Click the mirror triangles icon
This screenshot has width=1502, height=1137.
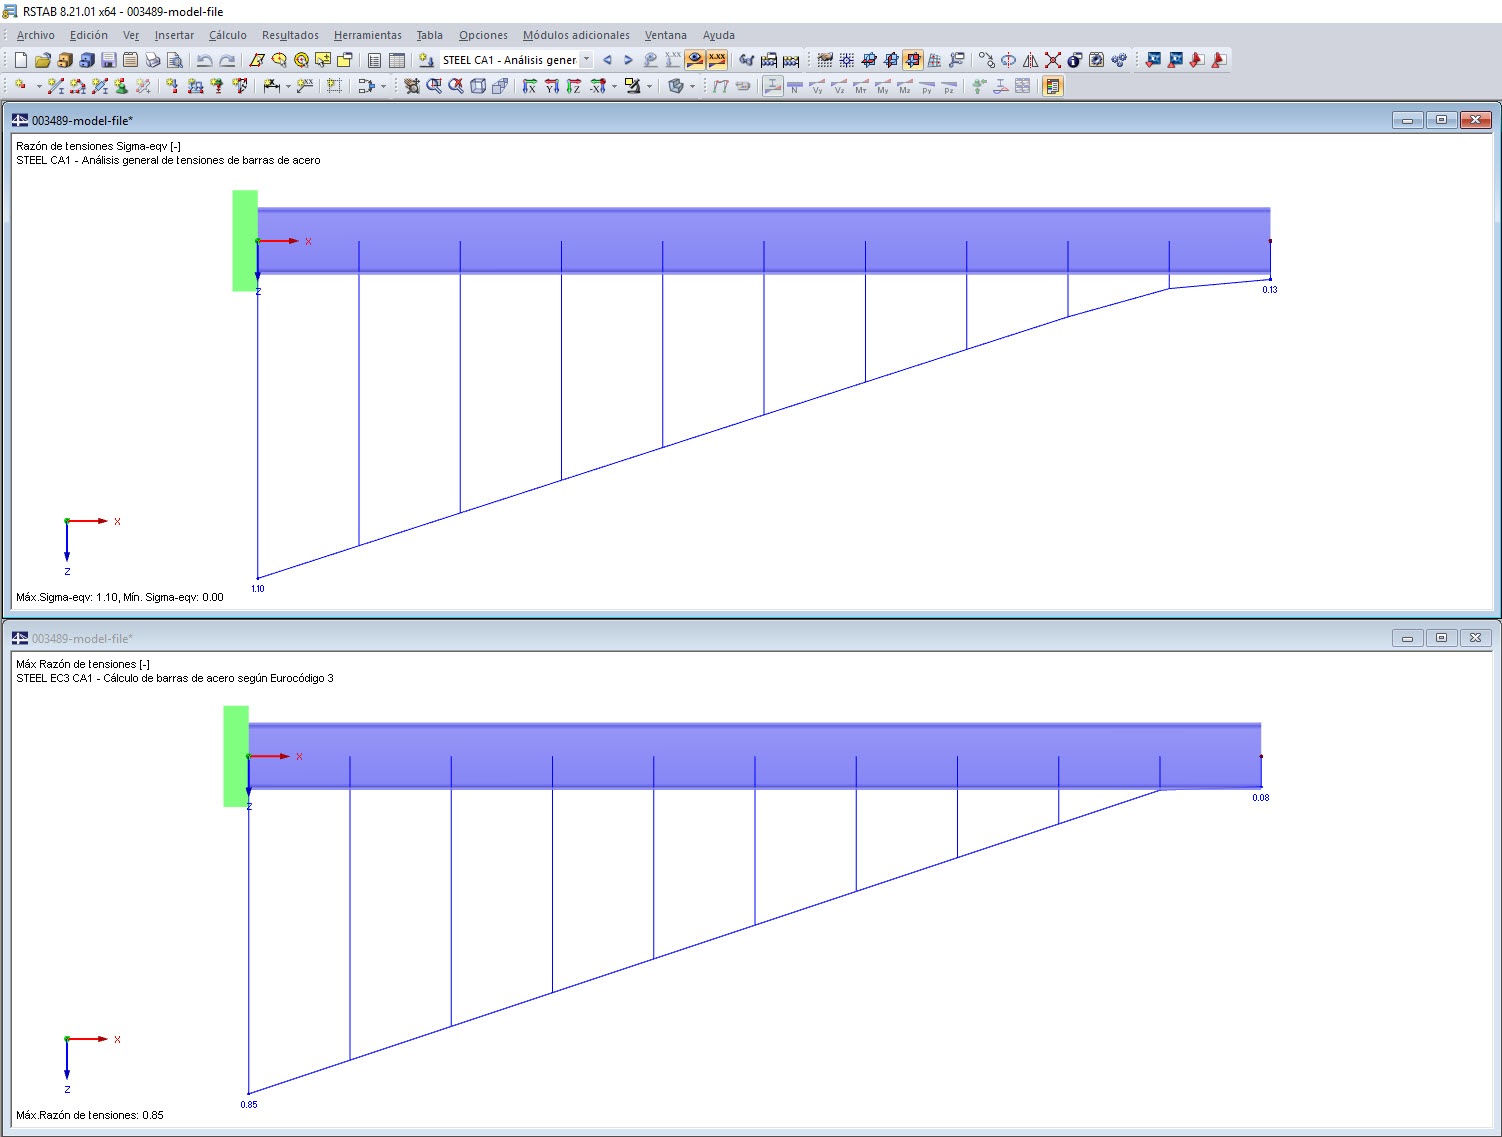point(1031,60)
